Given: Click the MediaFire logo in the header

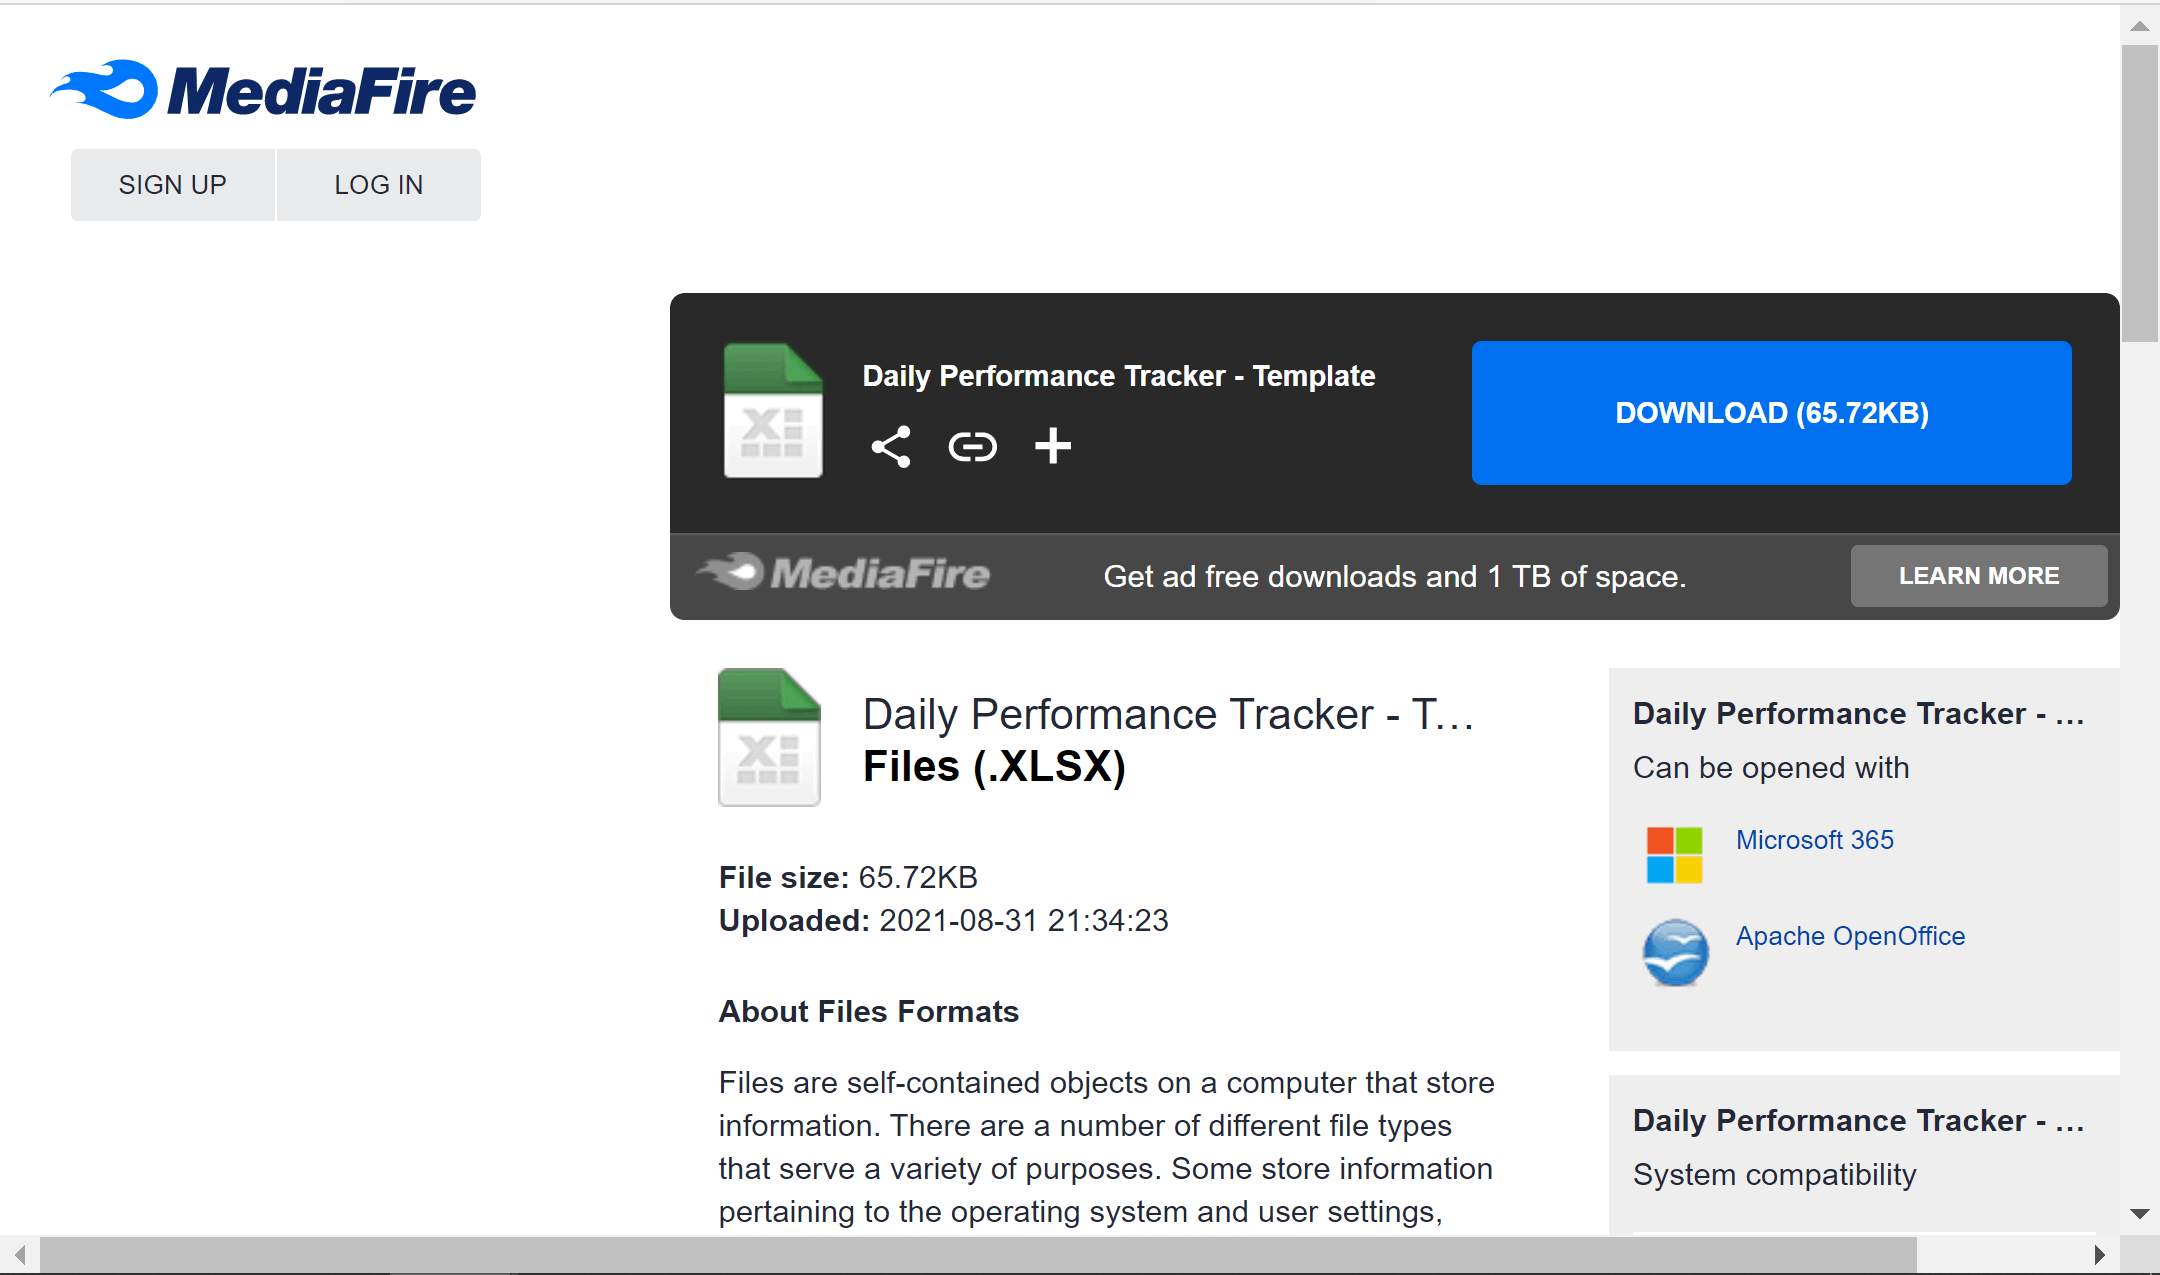Looking at the screenshot, I should [263, 90].
